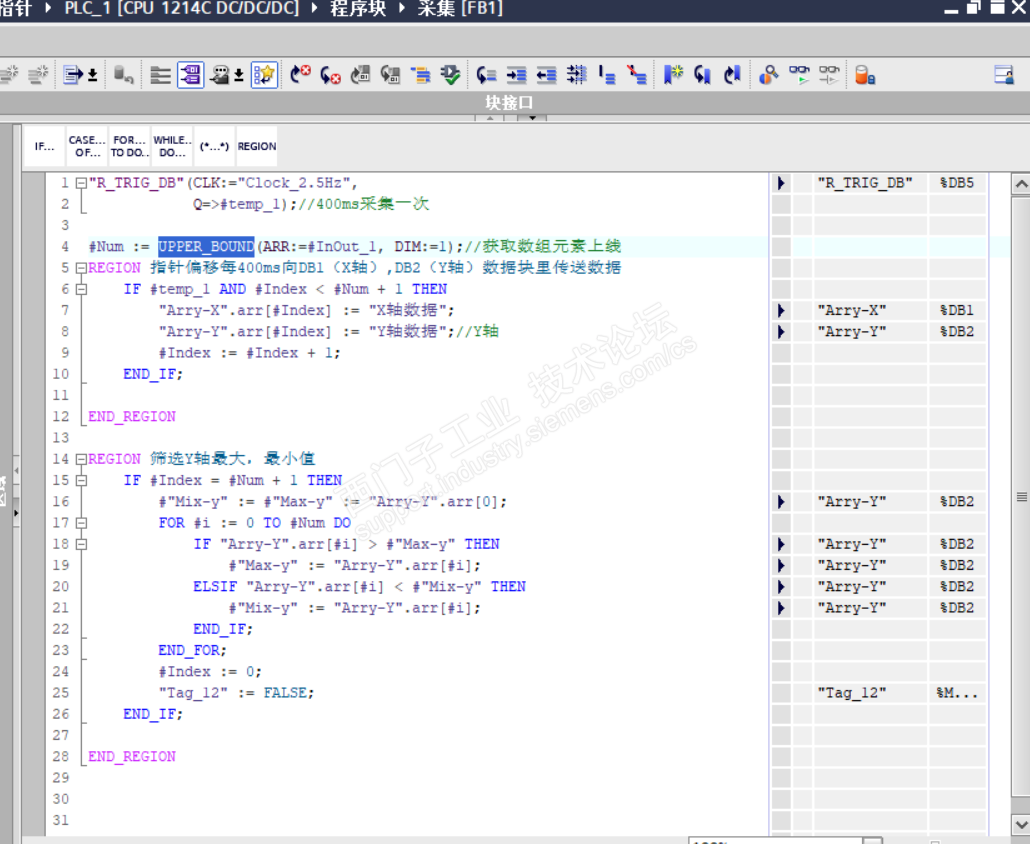
Task: Click the go-to-line arrow icon
Action: [486, 75]
